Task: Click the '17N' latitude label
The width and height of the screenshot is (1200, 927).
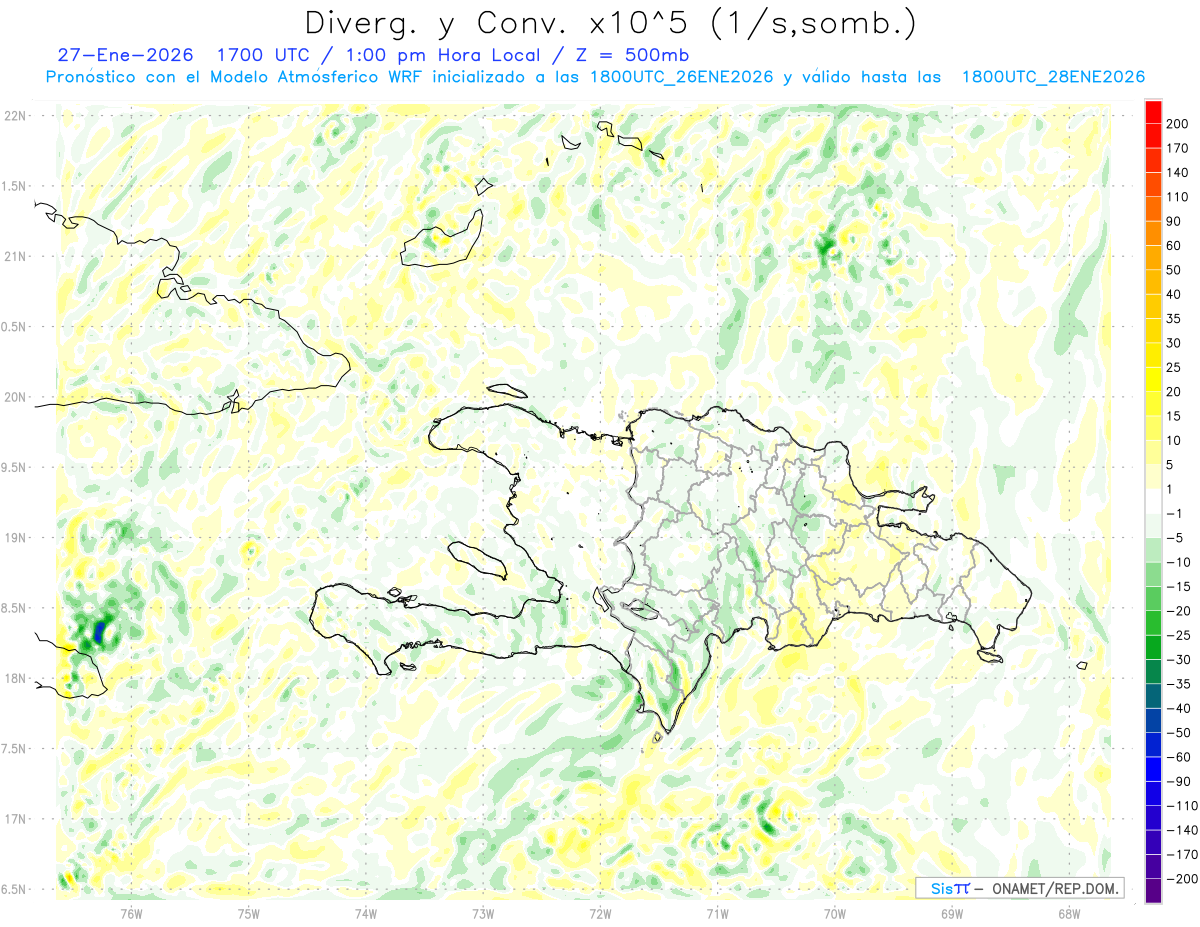Action: tap(15, 819)
